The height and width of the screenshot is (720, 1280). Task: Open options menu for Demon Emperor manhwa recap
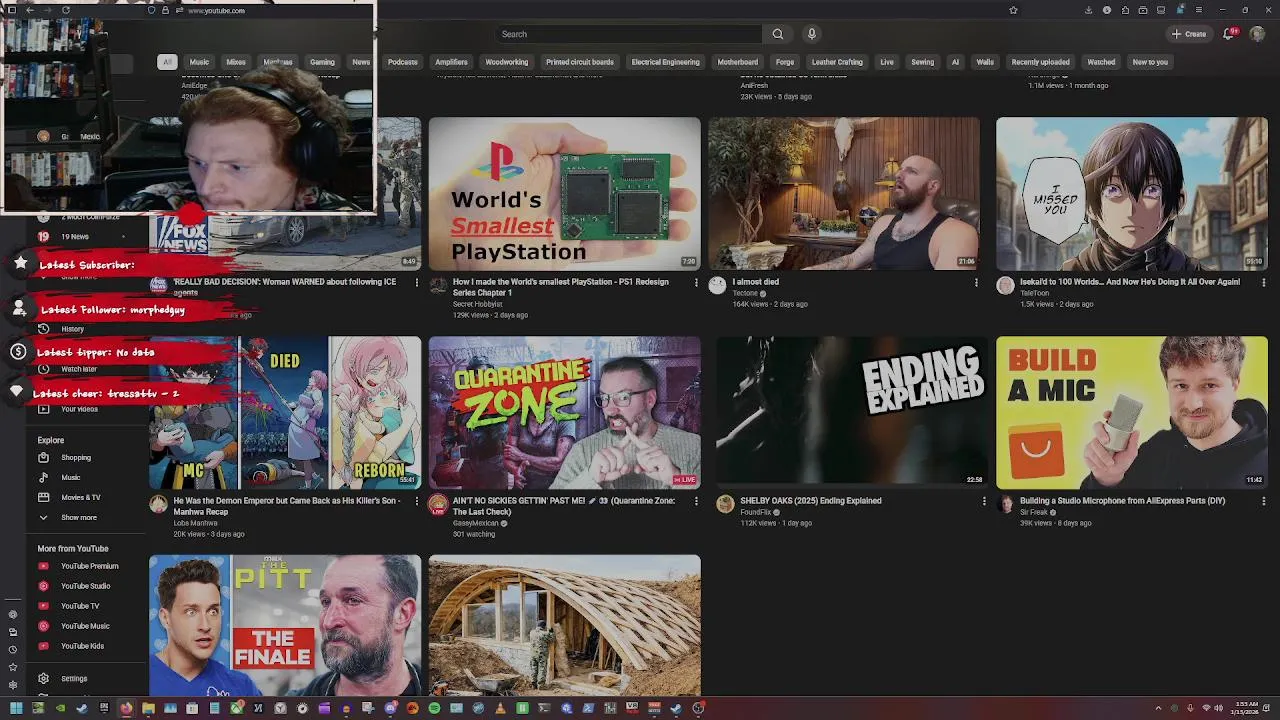pos(417,501)
